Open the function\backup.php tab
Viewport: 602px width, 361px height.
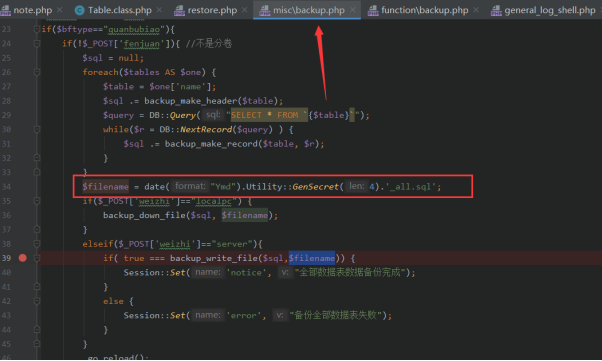click(x=425, y=10)
